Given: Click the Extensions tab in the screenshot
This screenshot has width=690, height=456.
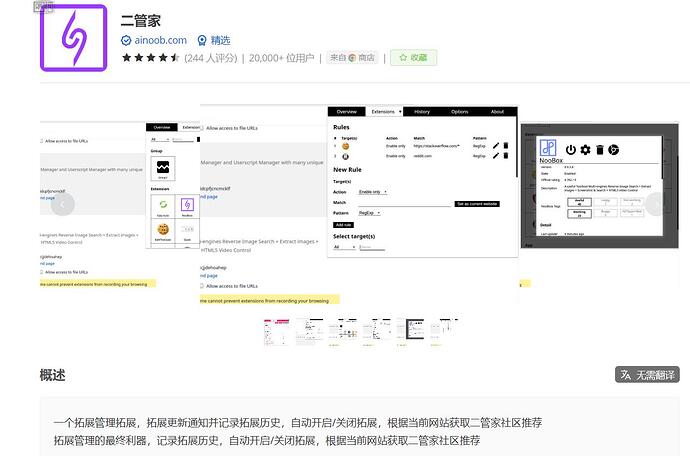Looking at the screenshot, I should click(384, 112).
